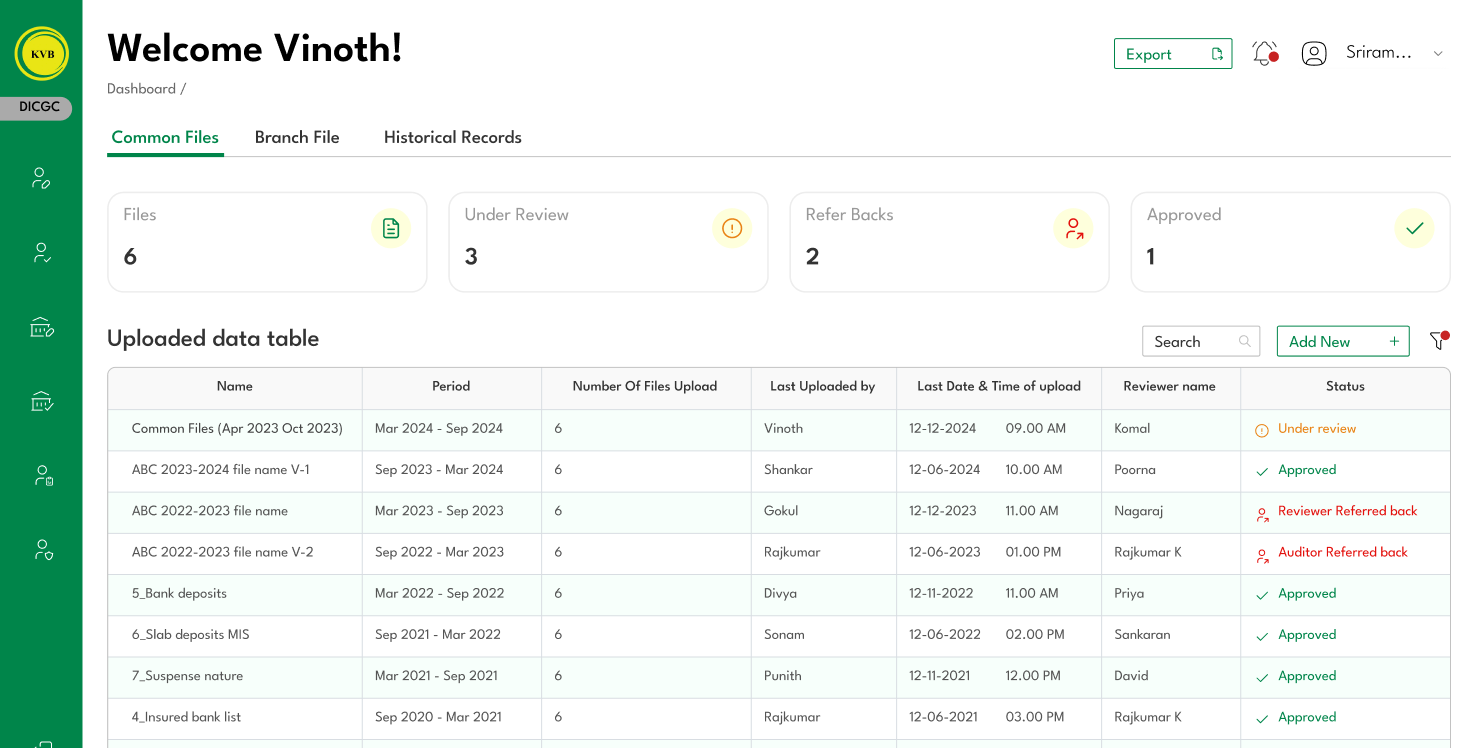This screenshot has height=748, width=1484.
Task: Click the person icon on Refer Backs card
Action: pos(1074,229)
